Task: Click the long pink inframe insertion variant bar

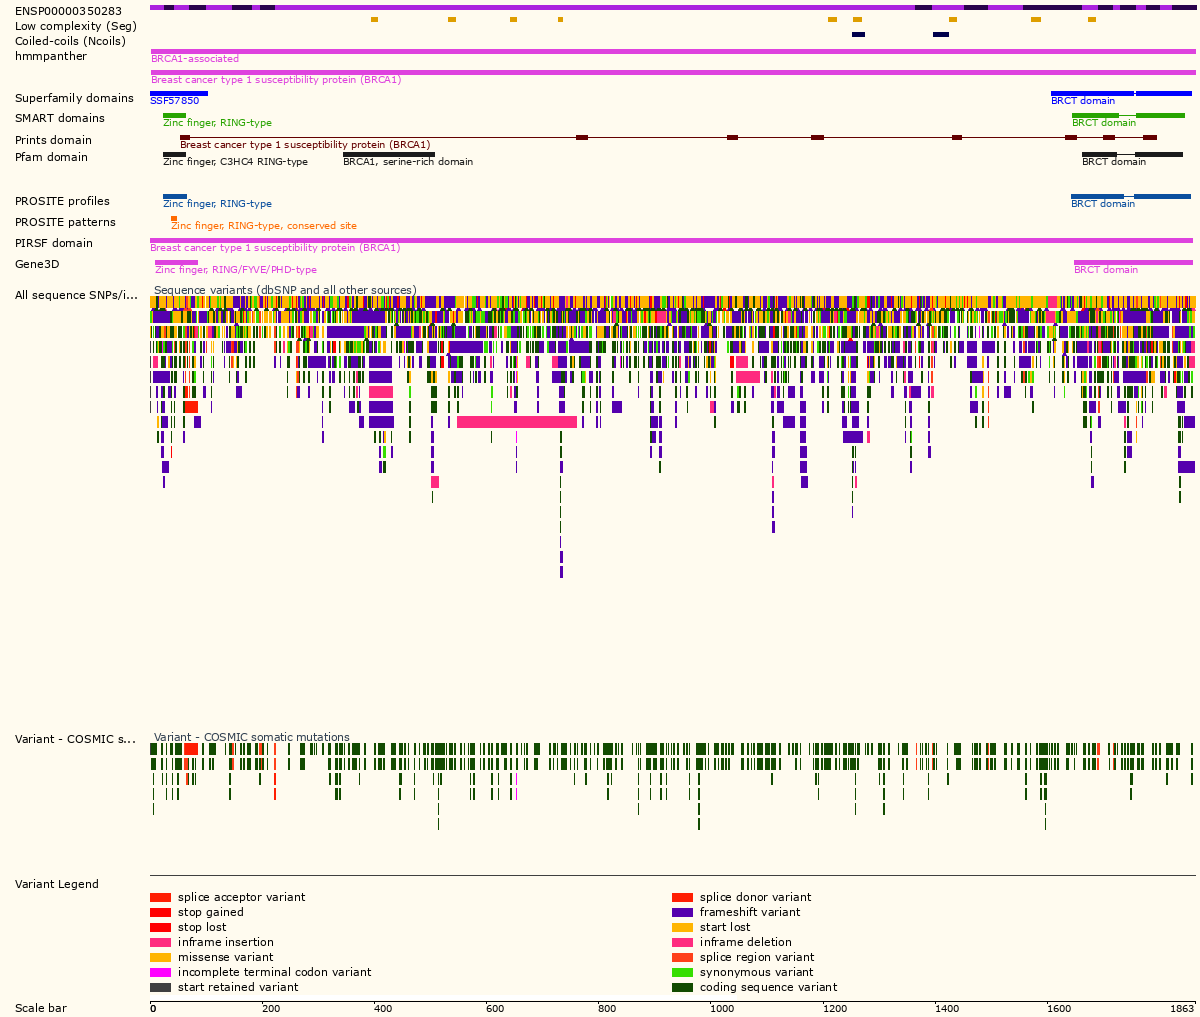Action: pyautogui.click(x=515, y=421)
